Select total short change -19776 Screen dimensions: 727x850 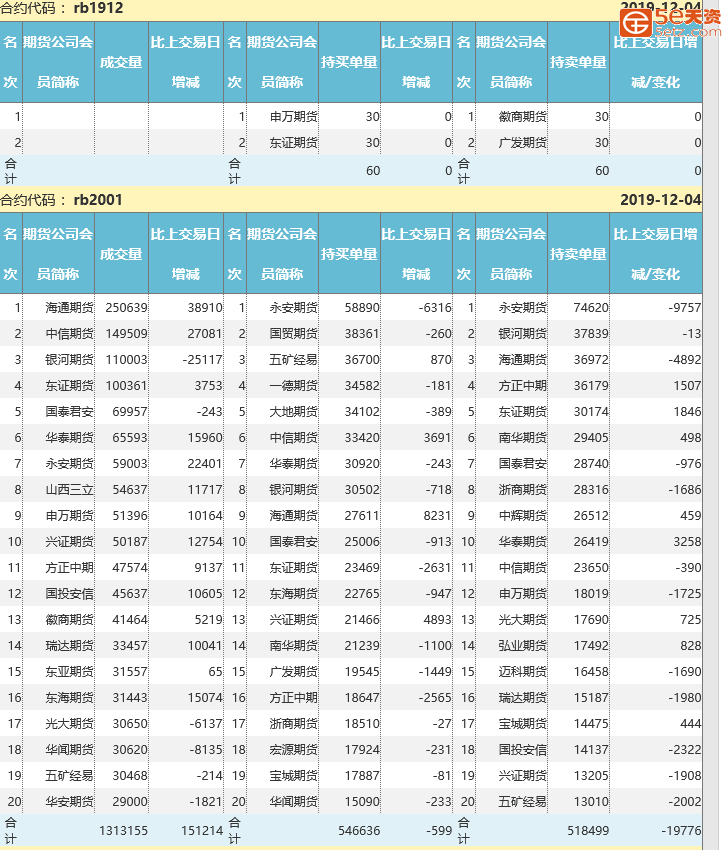pos(681,831)
